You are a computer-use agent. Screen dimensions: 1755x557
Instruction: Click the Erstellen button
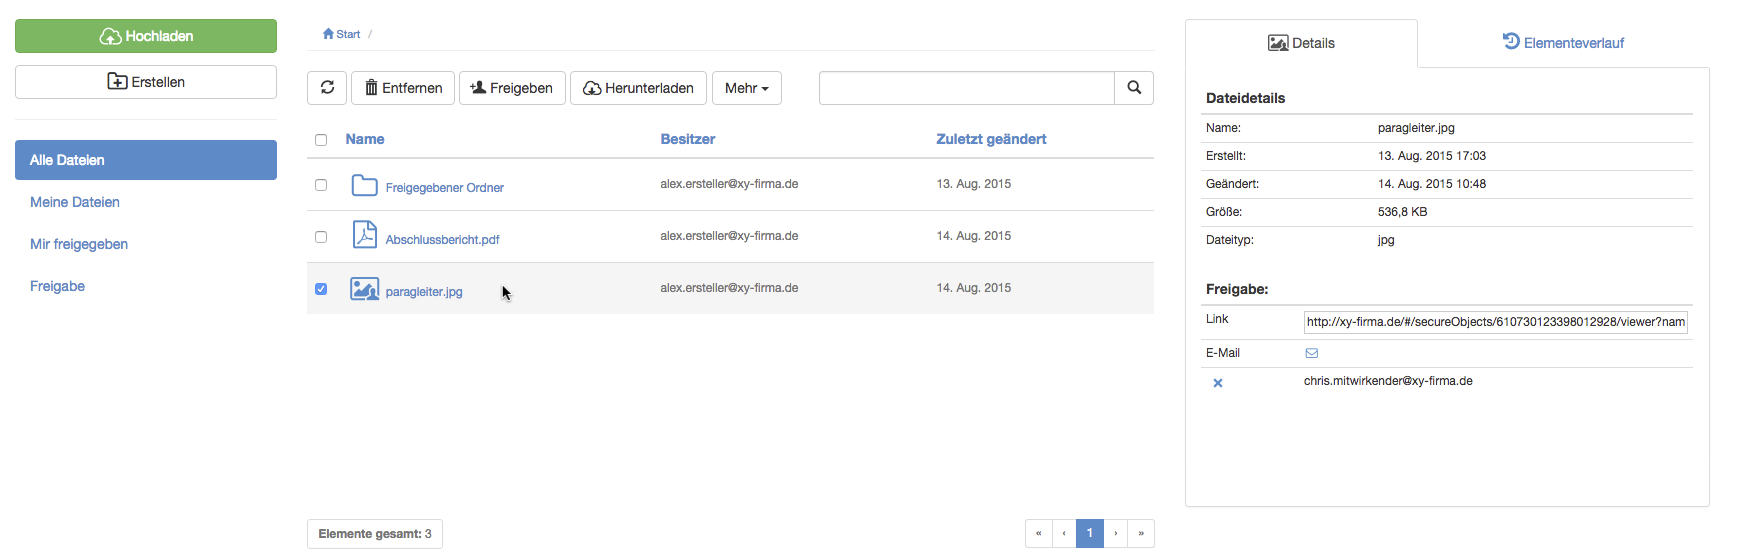click(x=146, y=82)
